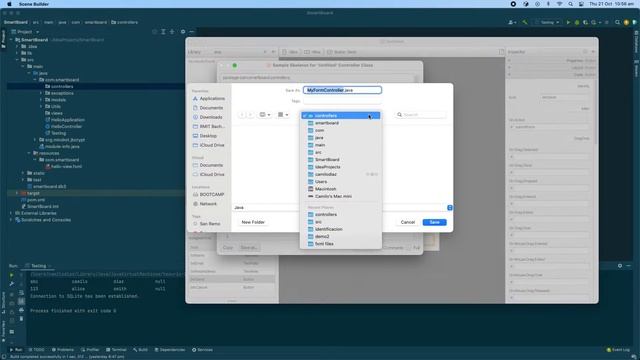Select smartboard folder in path popup
Image resolution: width=640 pixels, height=360 pixels.
tap(340, 123)
